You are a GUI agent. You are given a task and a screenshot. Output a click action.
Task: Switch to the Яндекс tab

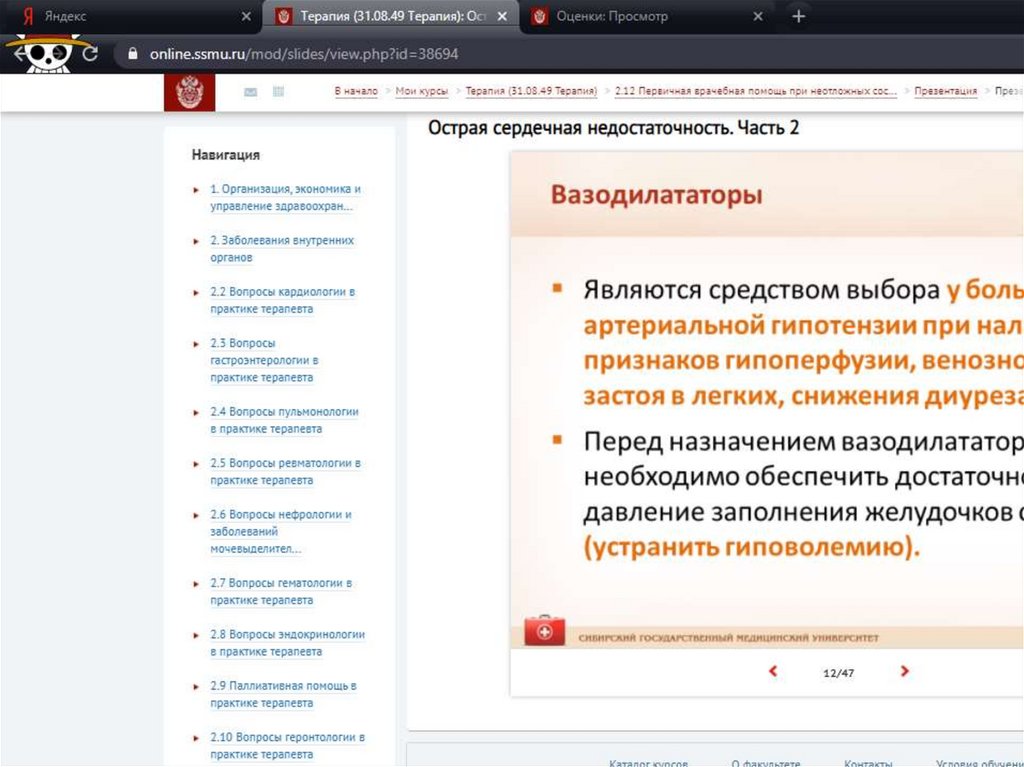tap(130, 17)
